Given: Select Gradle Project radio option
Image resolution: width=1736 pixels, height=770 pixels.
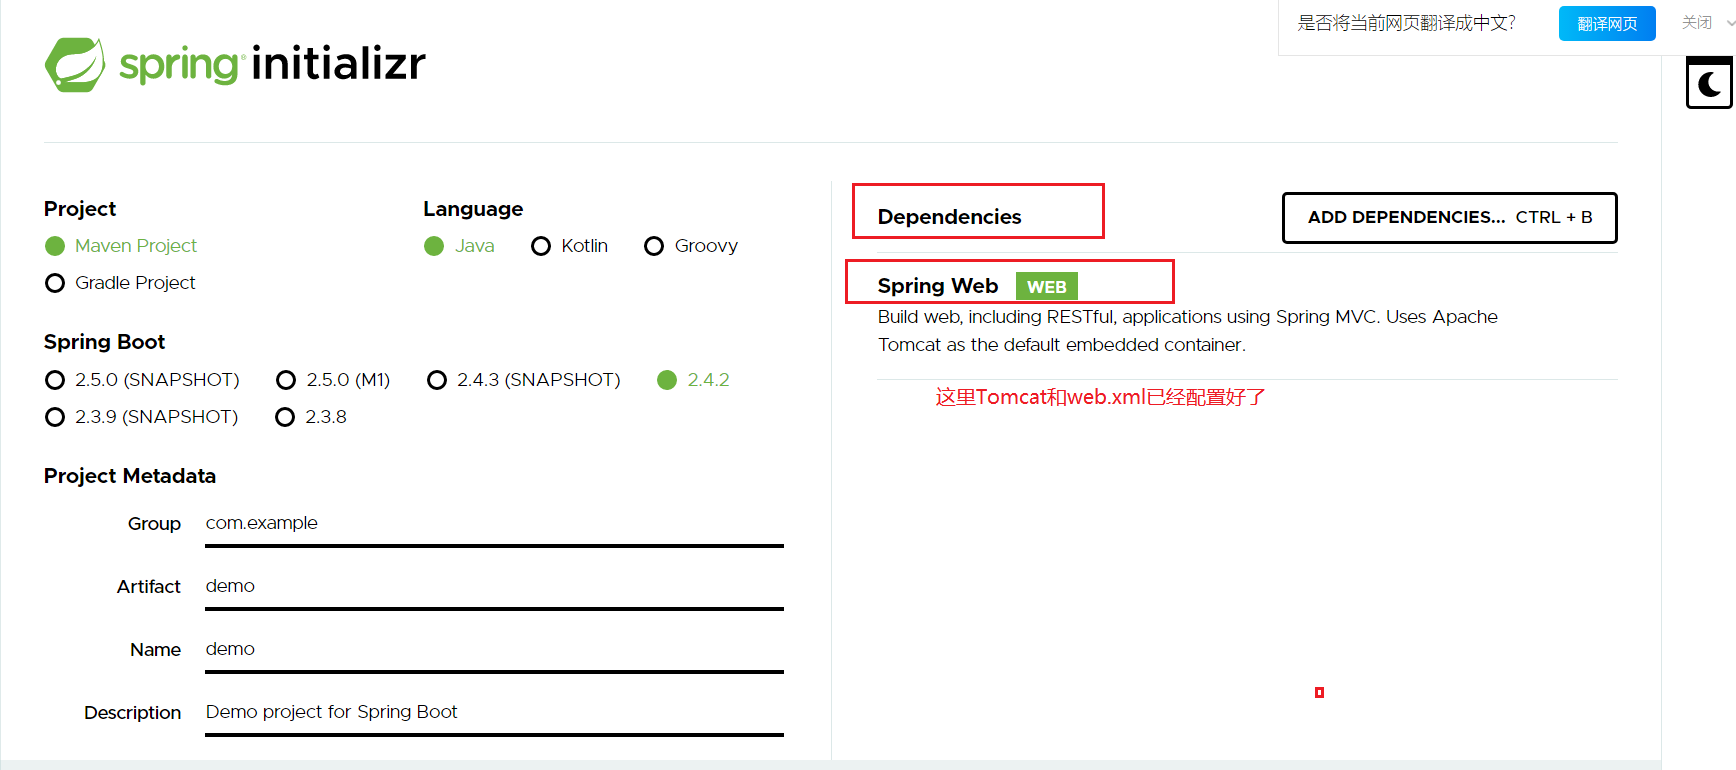Looking at the screenshot, I should point(120,283).
